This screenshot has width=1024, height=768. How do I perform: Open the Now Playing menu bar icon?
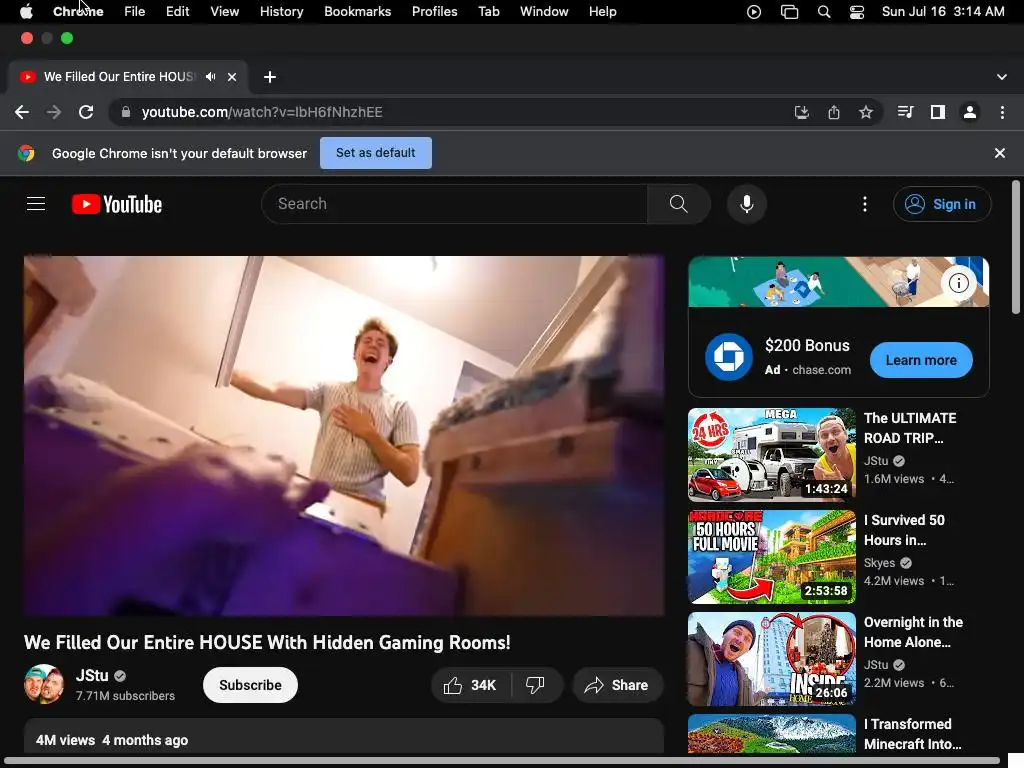coord(754,12)
